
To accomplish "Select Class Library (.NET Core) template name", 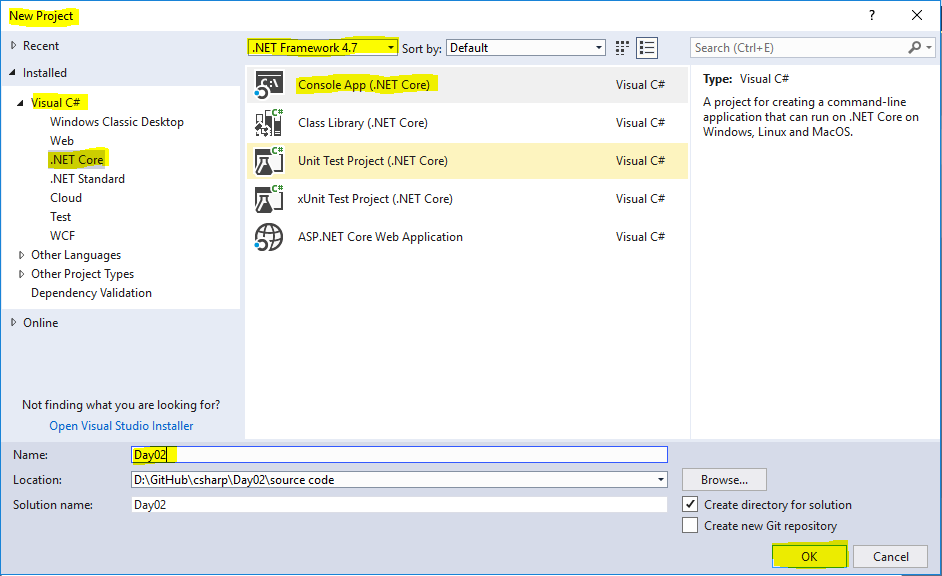I will [363, 123].
